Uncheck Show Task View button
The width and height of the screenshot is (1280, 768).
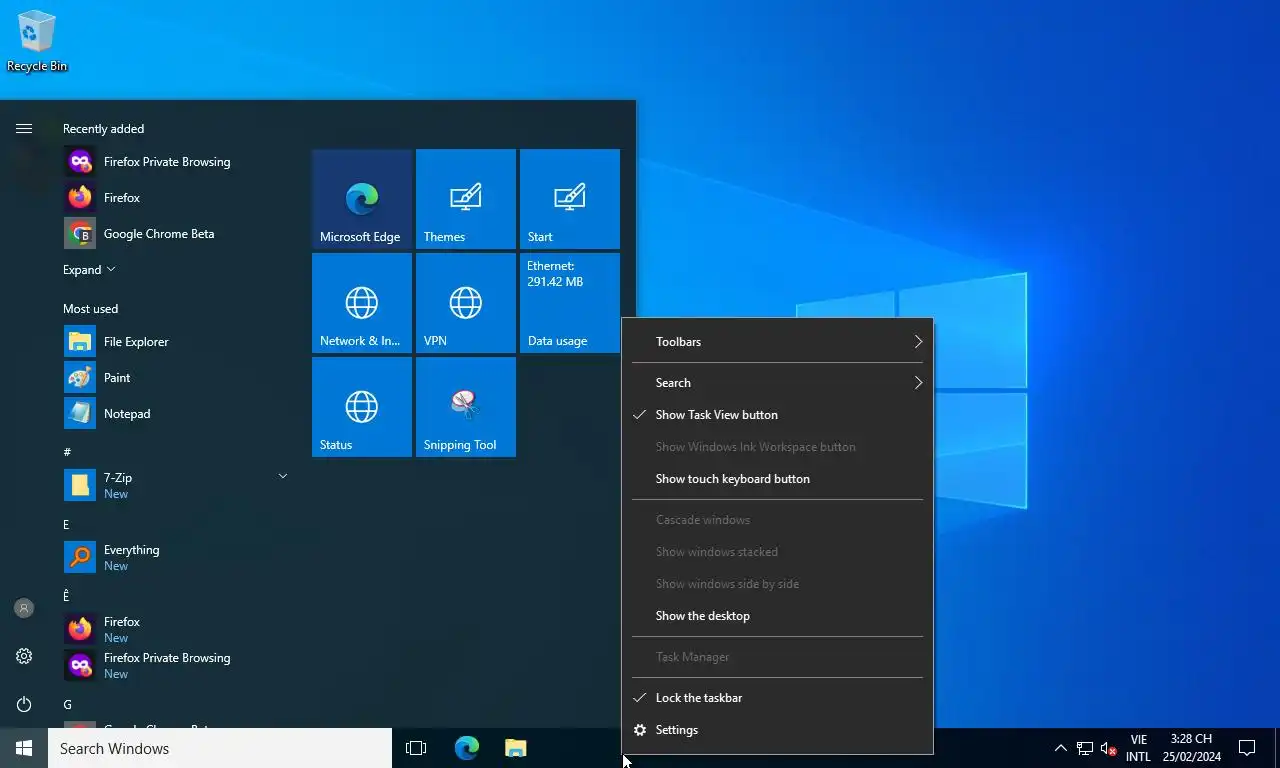click(x=777, y=415)
